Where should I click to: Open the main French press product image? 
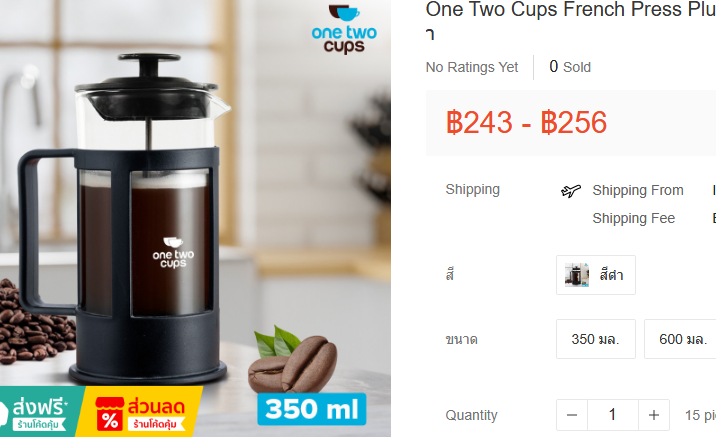pos(195,218)
